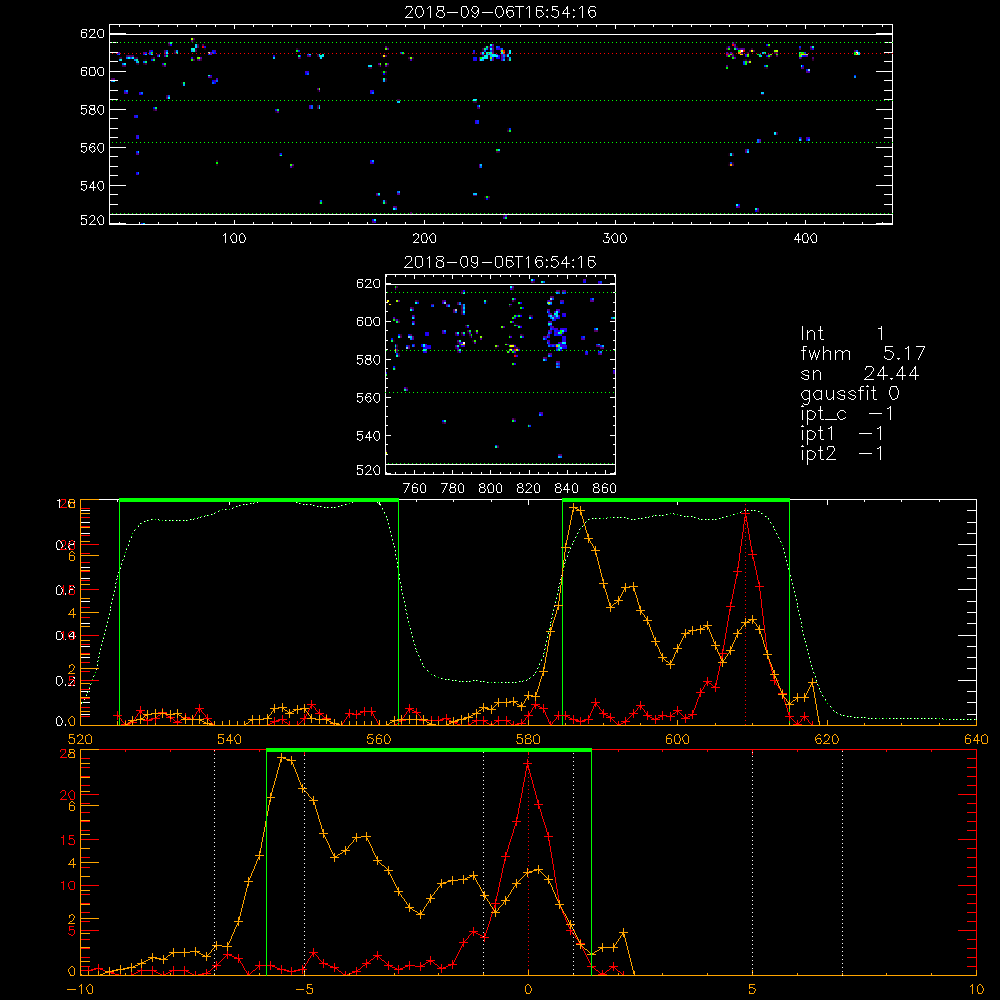This screenshot has height=1000, width=1000.
Task: Select the 'ipt_c -1' line
Action: 847,414
